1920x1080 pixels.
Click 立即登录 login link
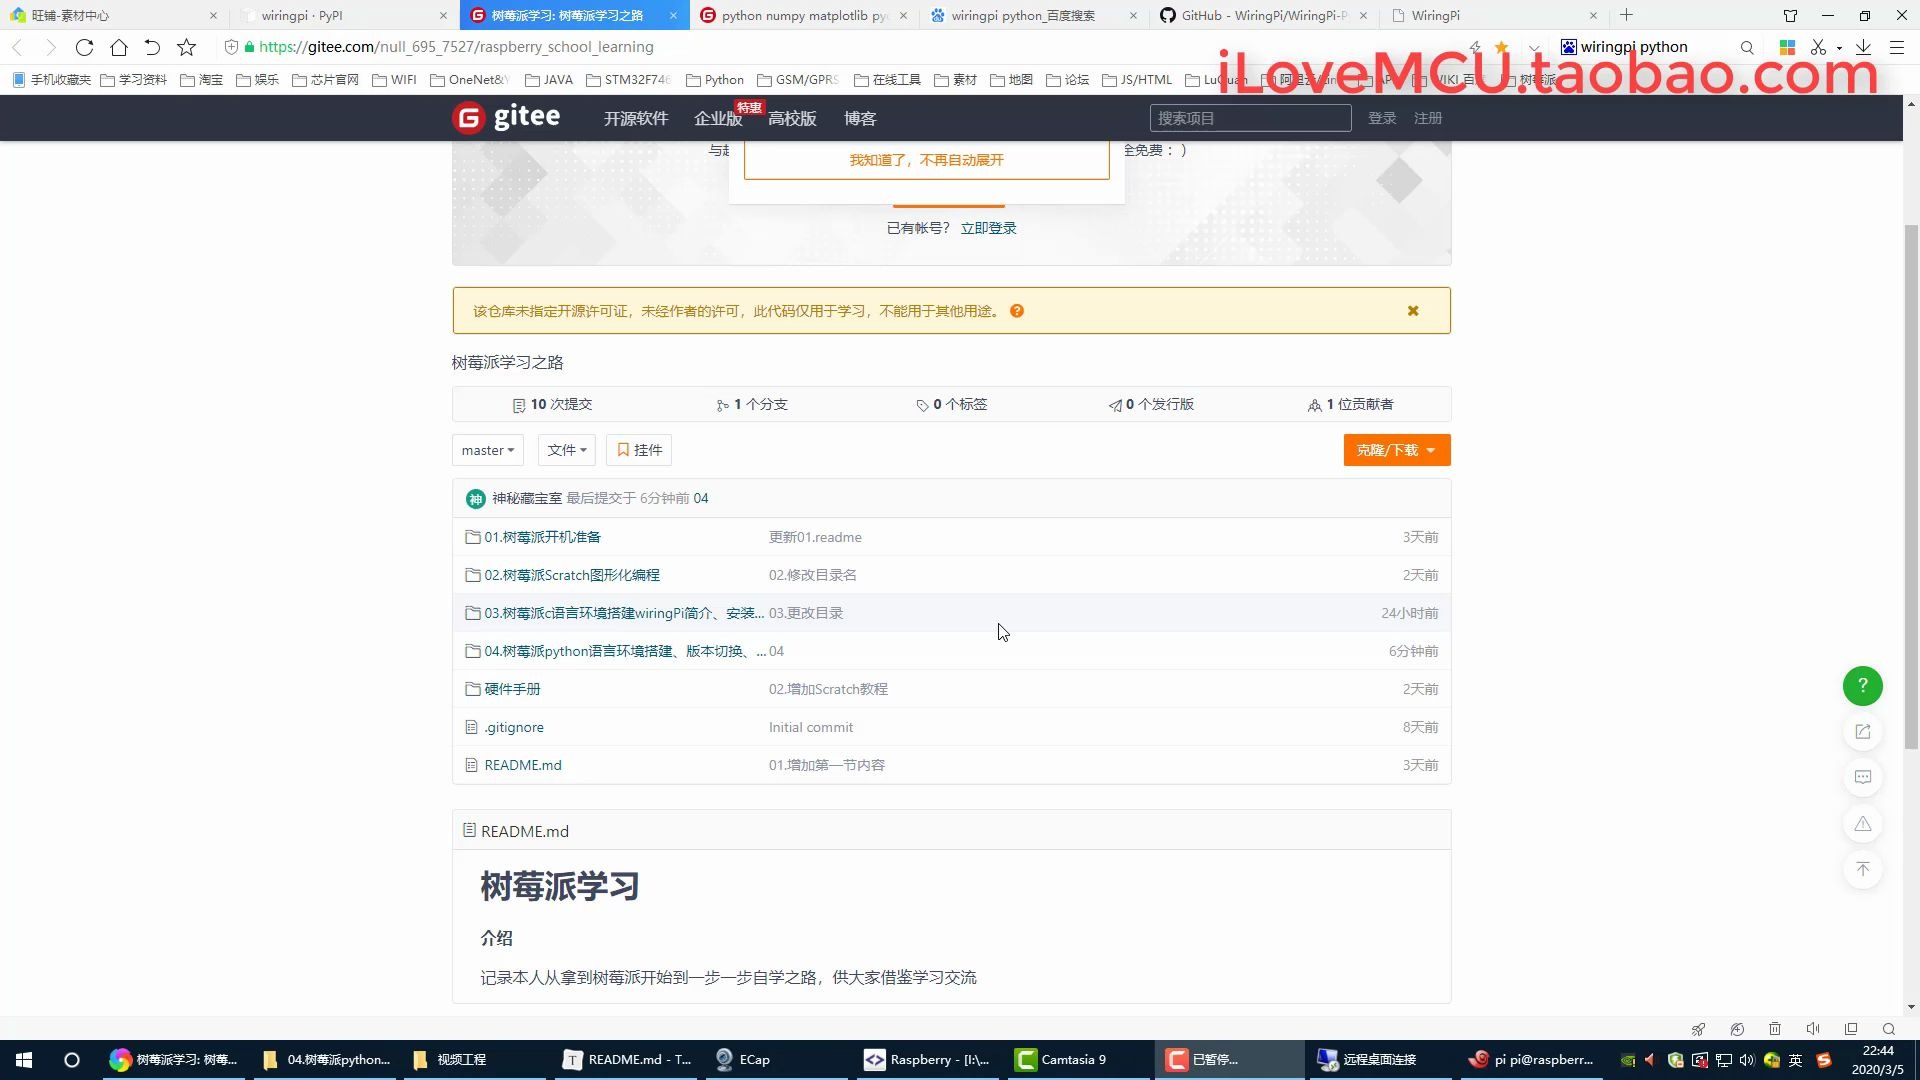tap(988, 227)
